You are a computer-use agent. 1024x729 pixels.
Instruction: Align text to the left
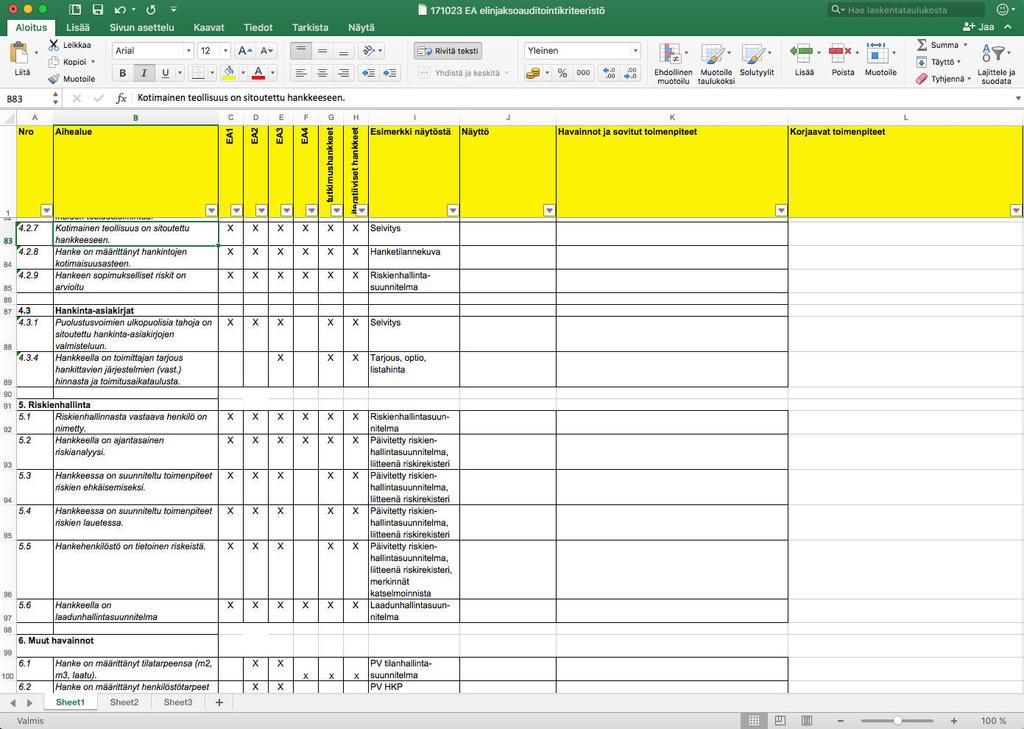[x=300, y=73]
